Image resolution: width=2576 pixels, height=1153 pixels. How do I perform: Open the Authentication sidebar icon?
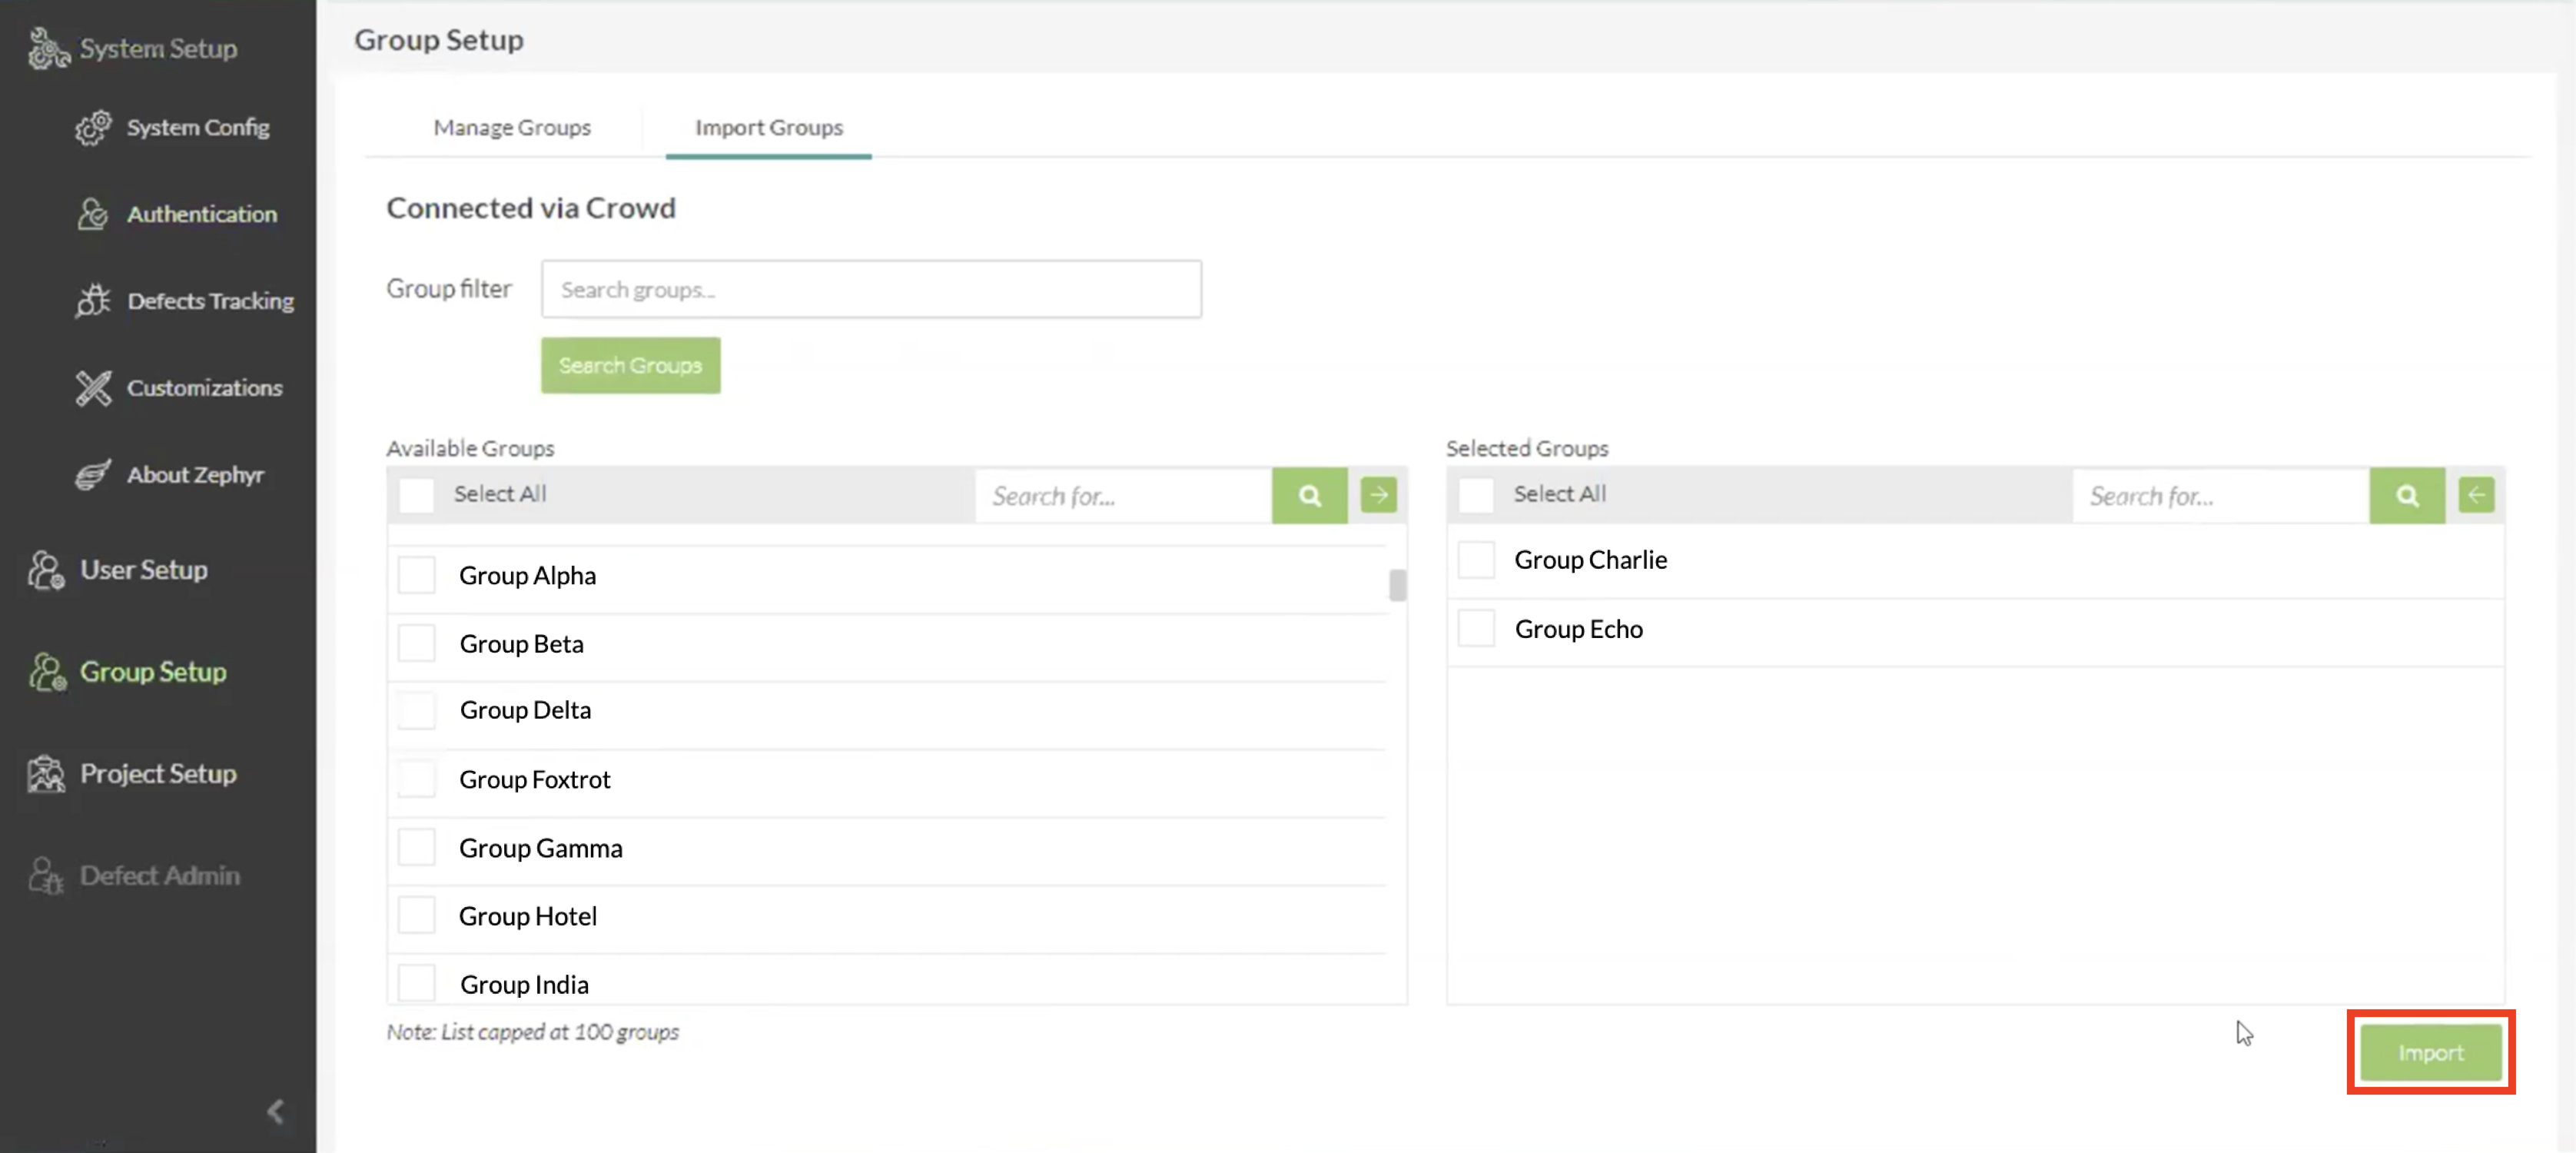coord(93,214)
